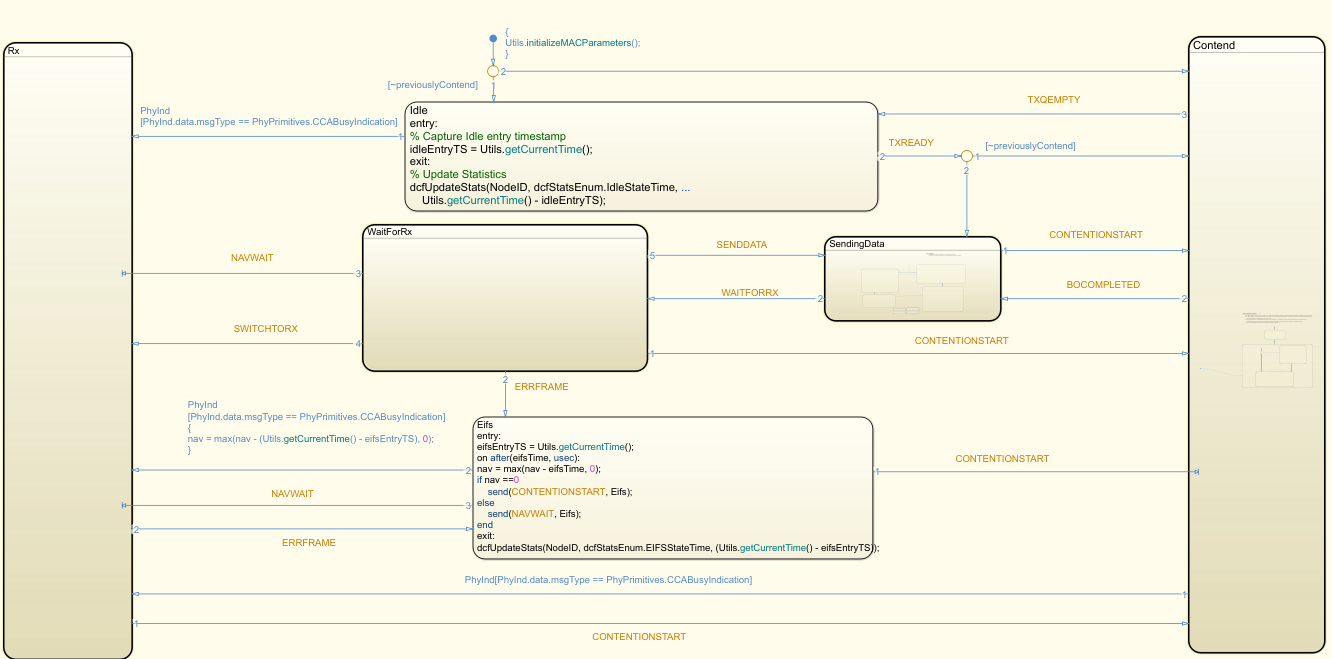Select the SWITCHTORX transition label
Viewport: 1332px width, 659px height.
(266, 329)
